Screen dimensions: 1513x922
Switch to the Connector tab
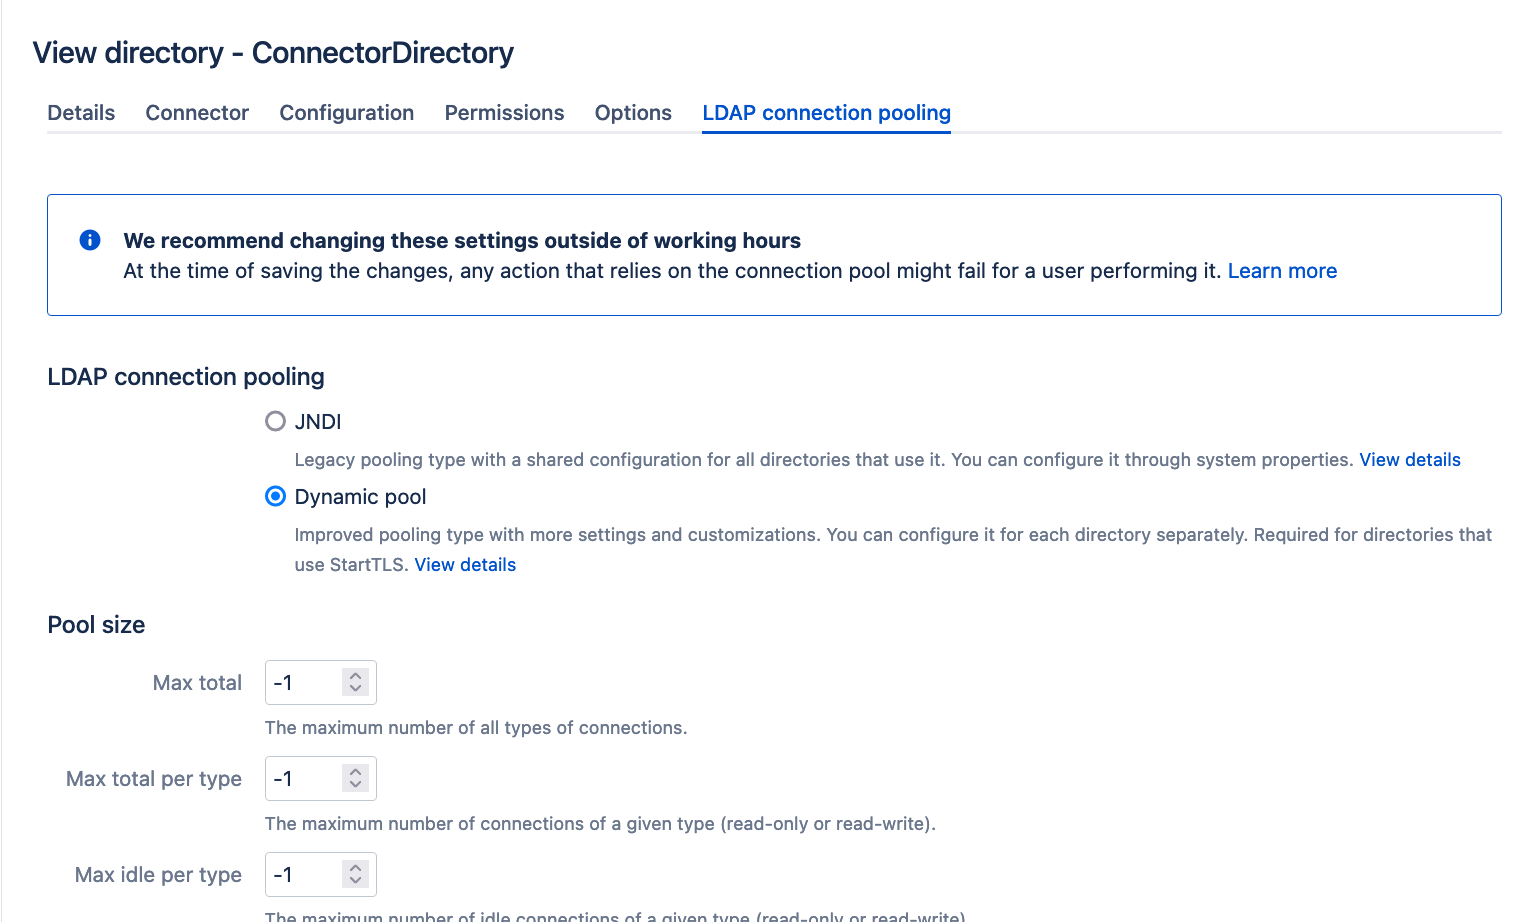tap(197, 113)
